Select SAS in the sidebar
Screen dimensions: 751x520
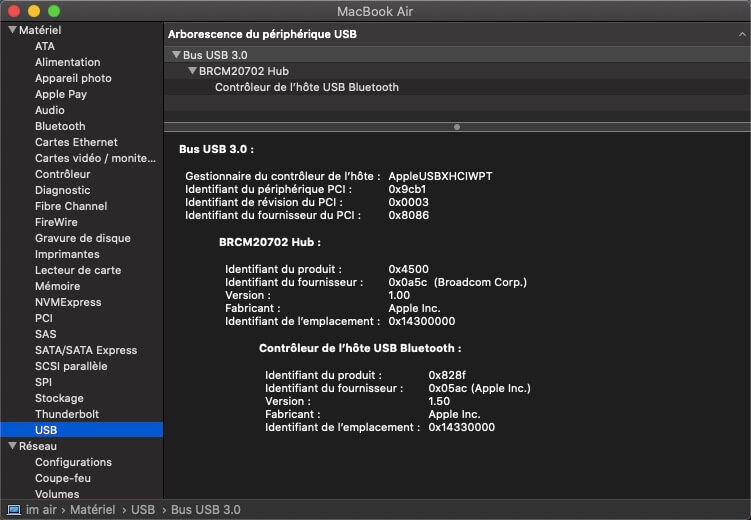(x=46, y=334)
